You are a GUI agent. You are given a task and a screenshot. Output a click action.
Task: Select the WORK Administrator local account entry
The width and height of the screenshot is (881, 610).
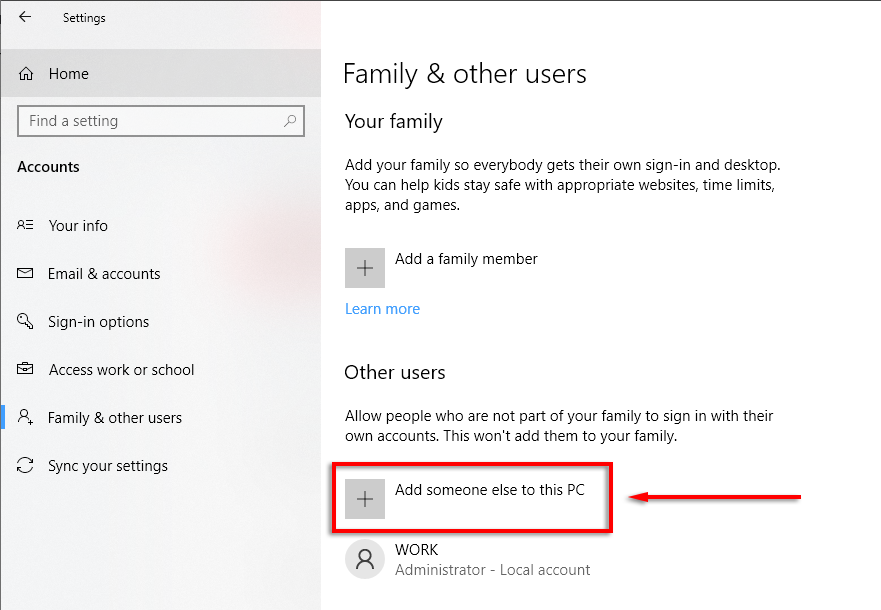point(491,560)
